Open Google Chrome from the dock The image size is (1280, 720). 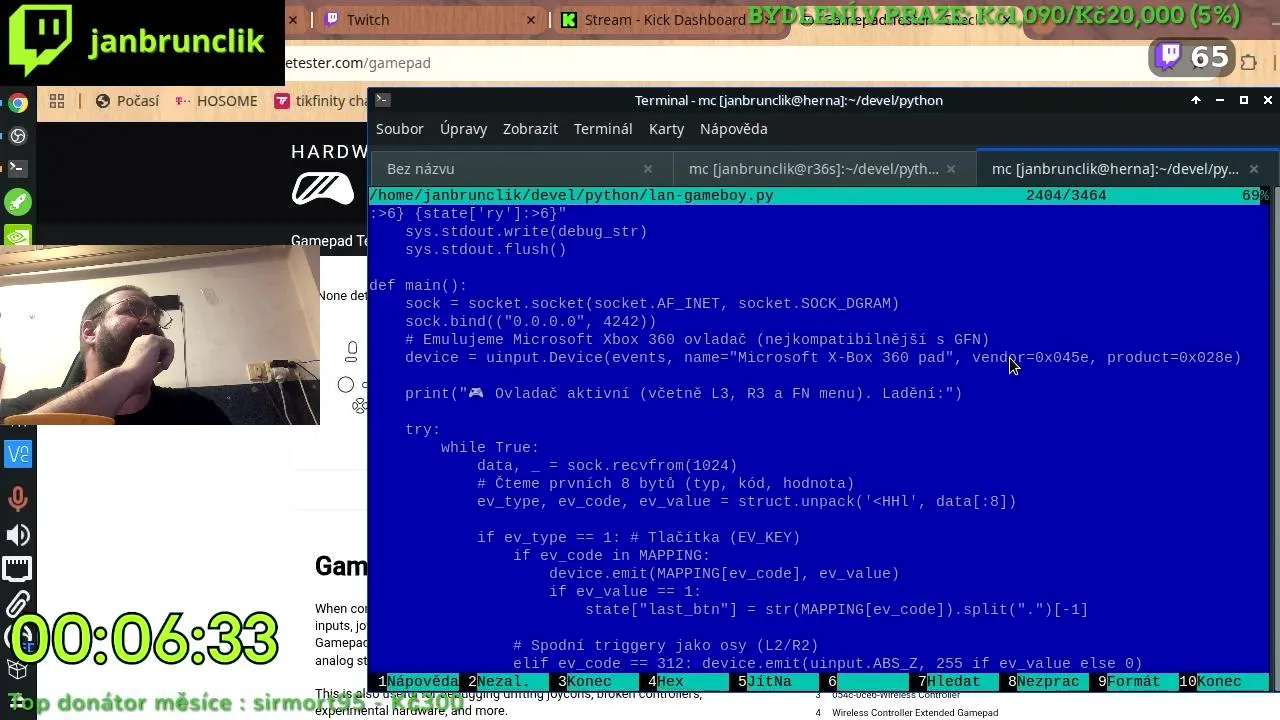[x=17, y=103]
